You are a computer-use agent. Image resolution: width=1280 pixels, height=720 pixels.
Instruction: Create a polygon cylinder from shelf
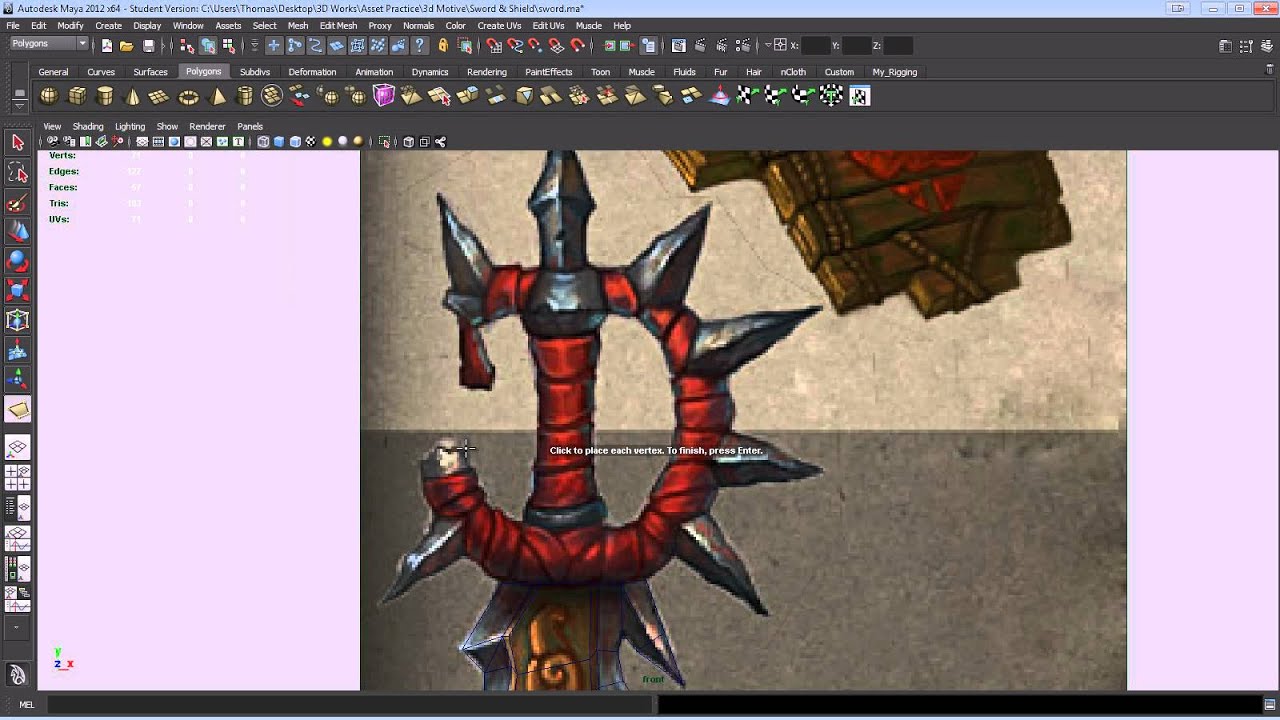point(105,96)
